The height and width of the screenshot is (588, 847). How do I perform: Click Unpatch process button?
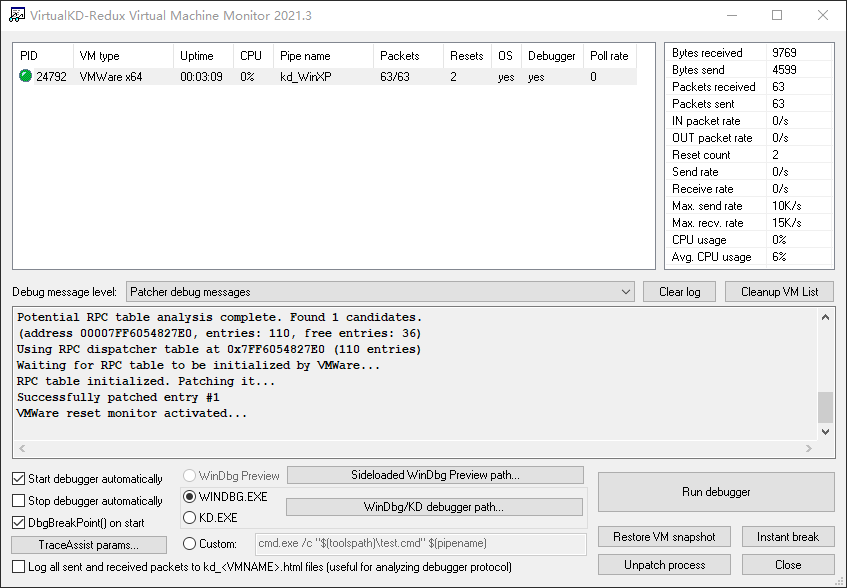(664, 565)
